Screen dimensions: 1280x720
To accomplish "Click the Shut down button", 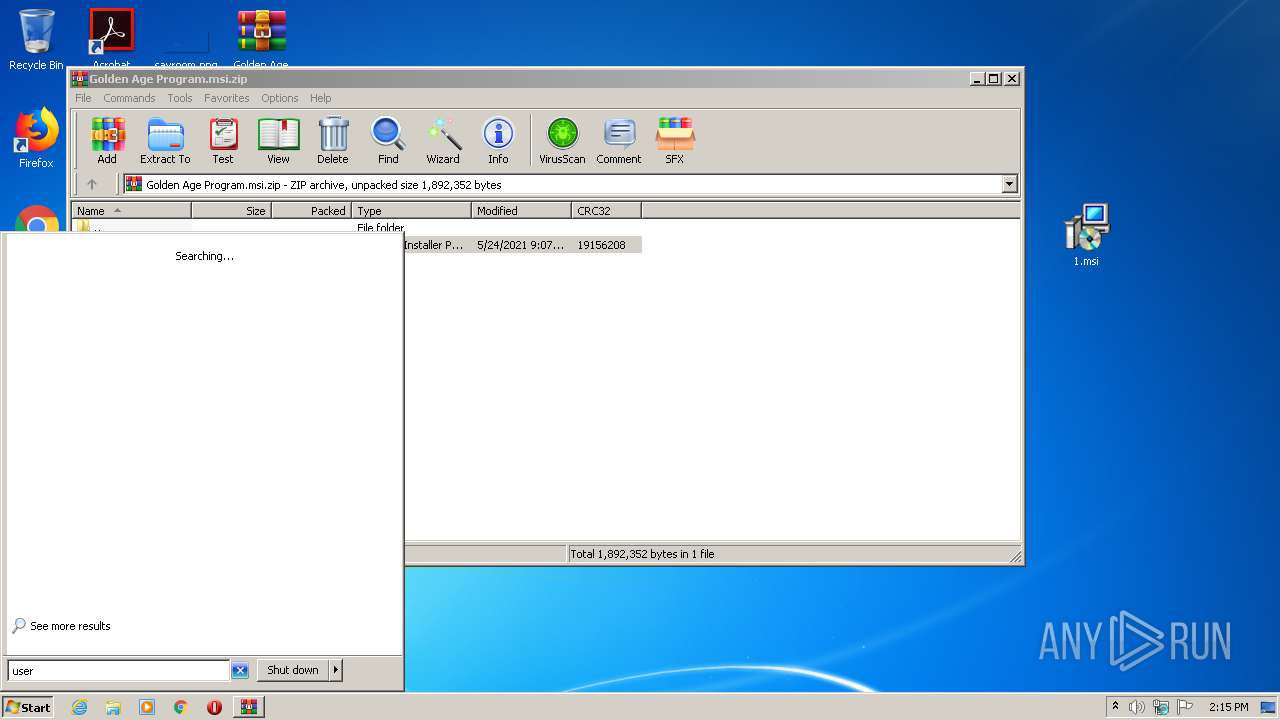I will coord(293,670).
